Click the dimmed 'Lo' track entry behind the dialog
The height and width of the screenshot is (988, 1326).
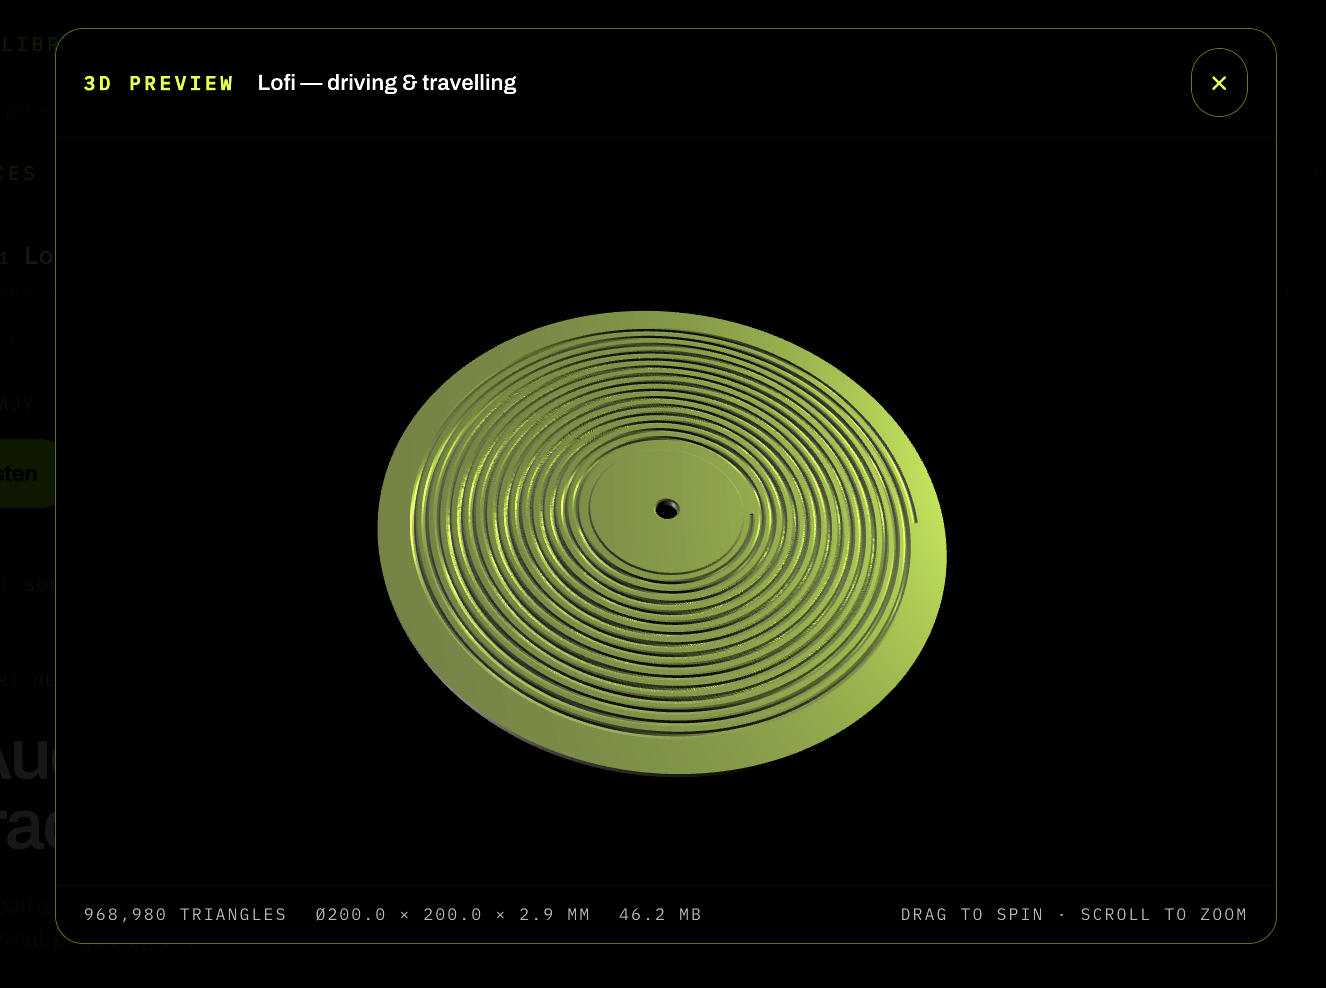coord(38,256)
